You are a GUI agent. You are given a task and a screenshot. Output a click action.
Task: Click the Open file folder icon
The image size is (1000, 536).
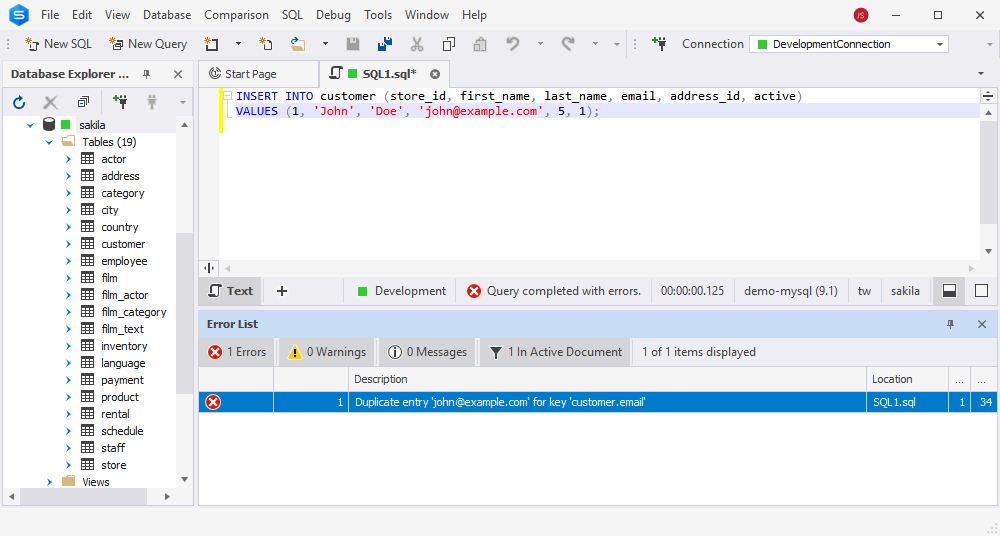pos(298,44)
